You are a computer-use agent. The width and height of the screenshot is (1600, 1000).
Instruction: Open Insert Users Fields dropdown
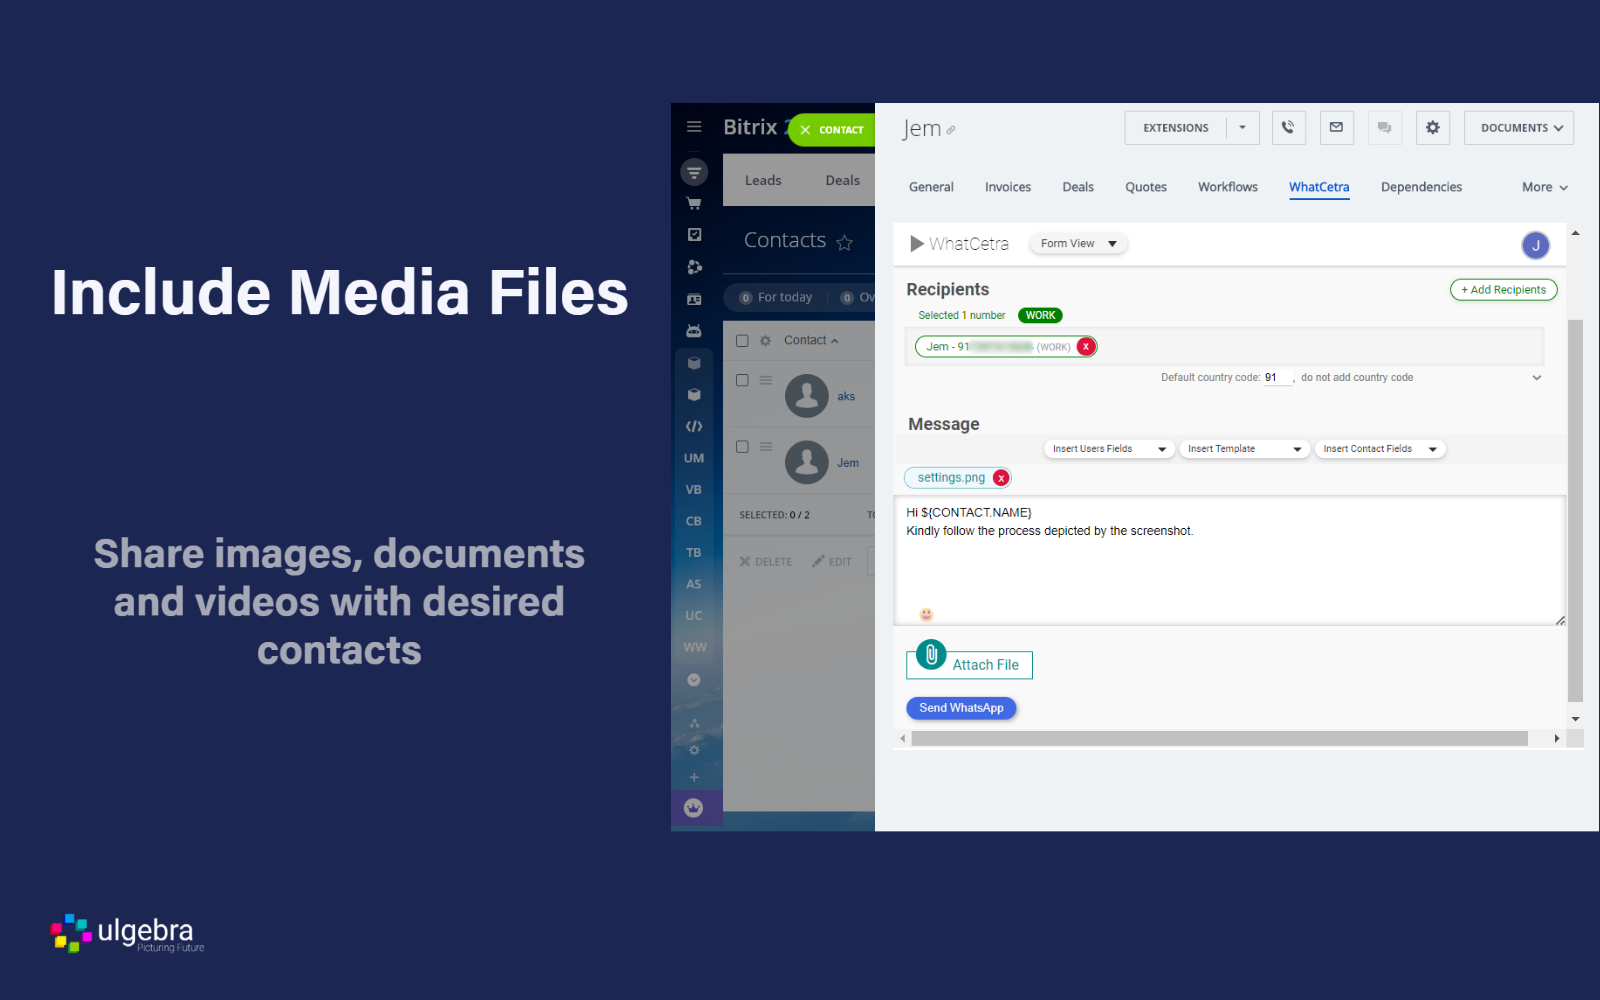(1110, 449)
